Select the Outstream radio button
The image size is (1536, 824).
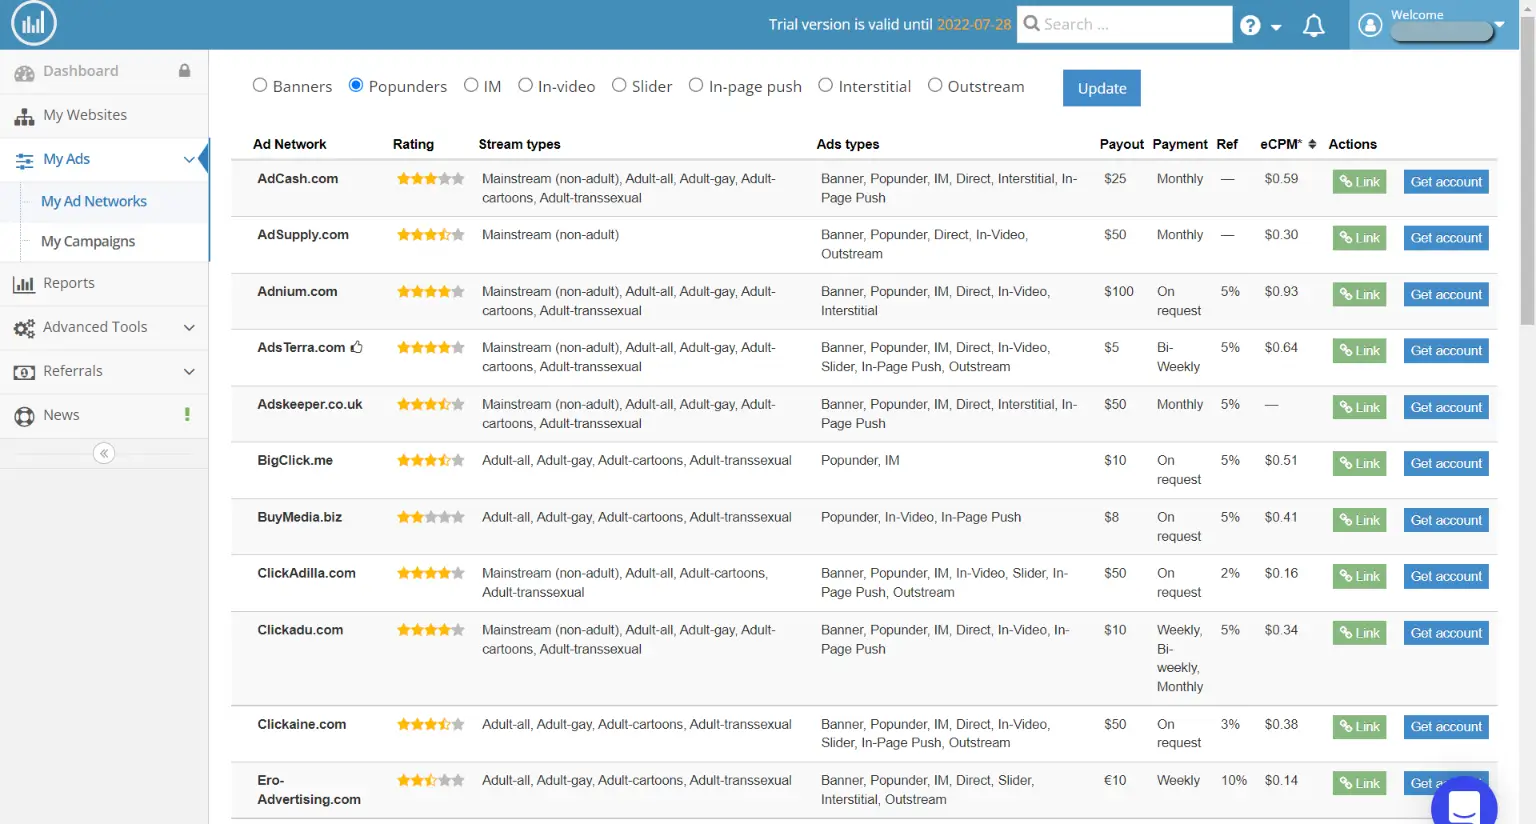tap(935, 85)
